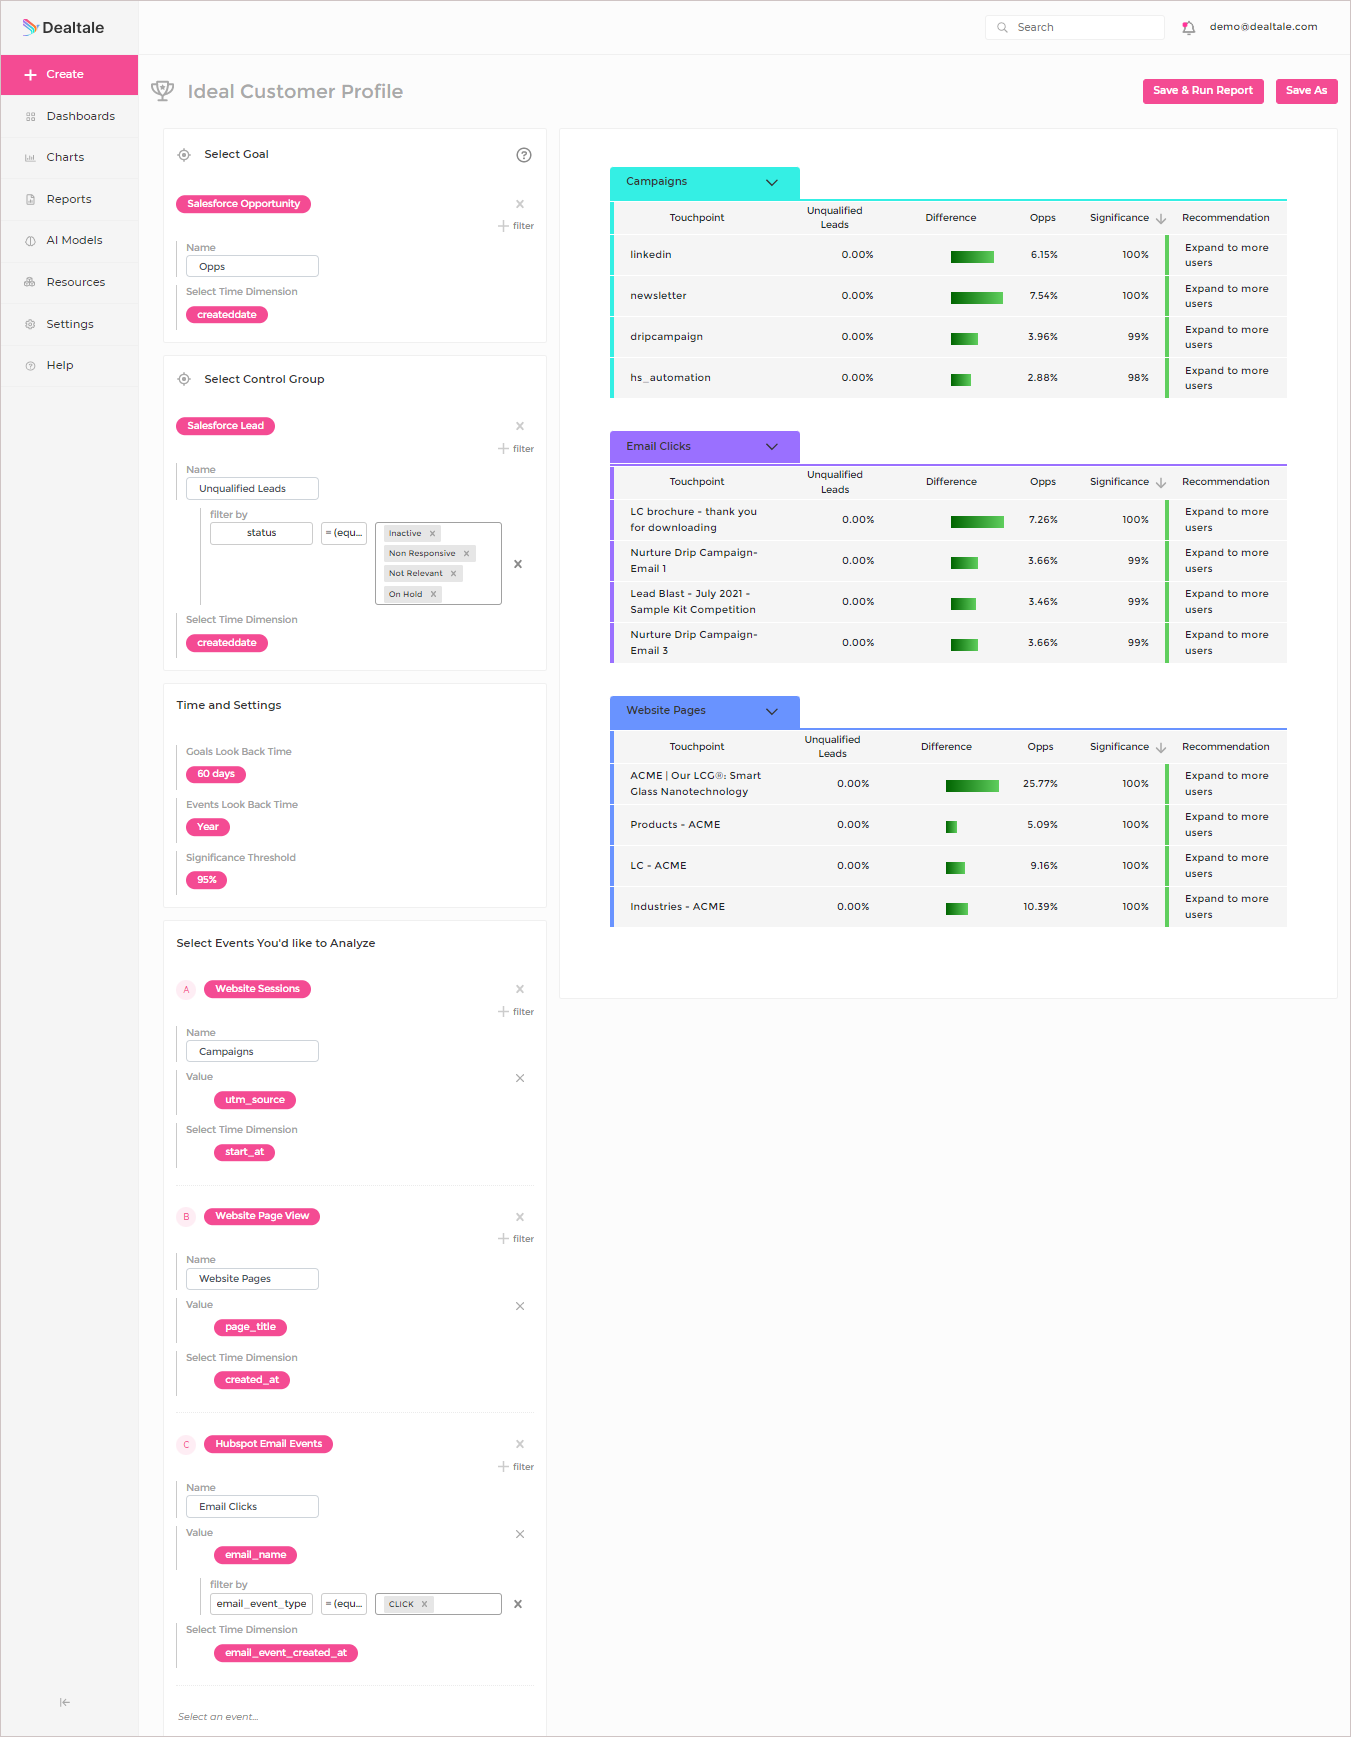This screenshot has width=1351, height=1737.
Task: Remove the On Hold status tag
Action: pyautogui.click(x=433, y=594)
